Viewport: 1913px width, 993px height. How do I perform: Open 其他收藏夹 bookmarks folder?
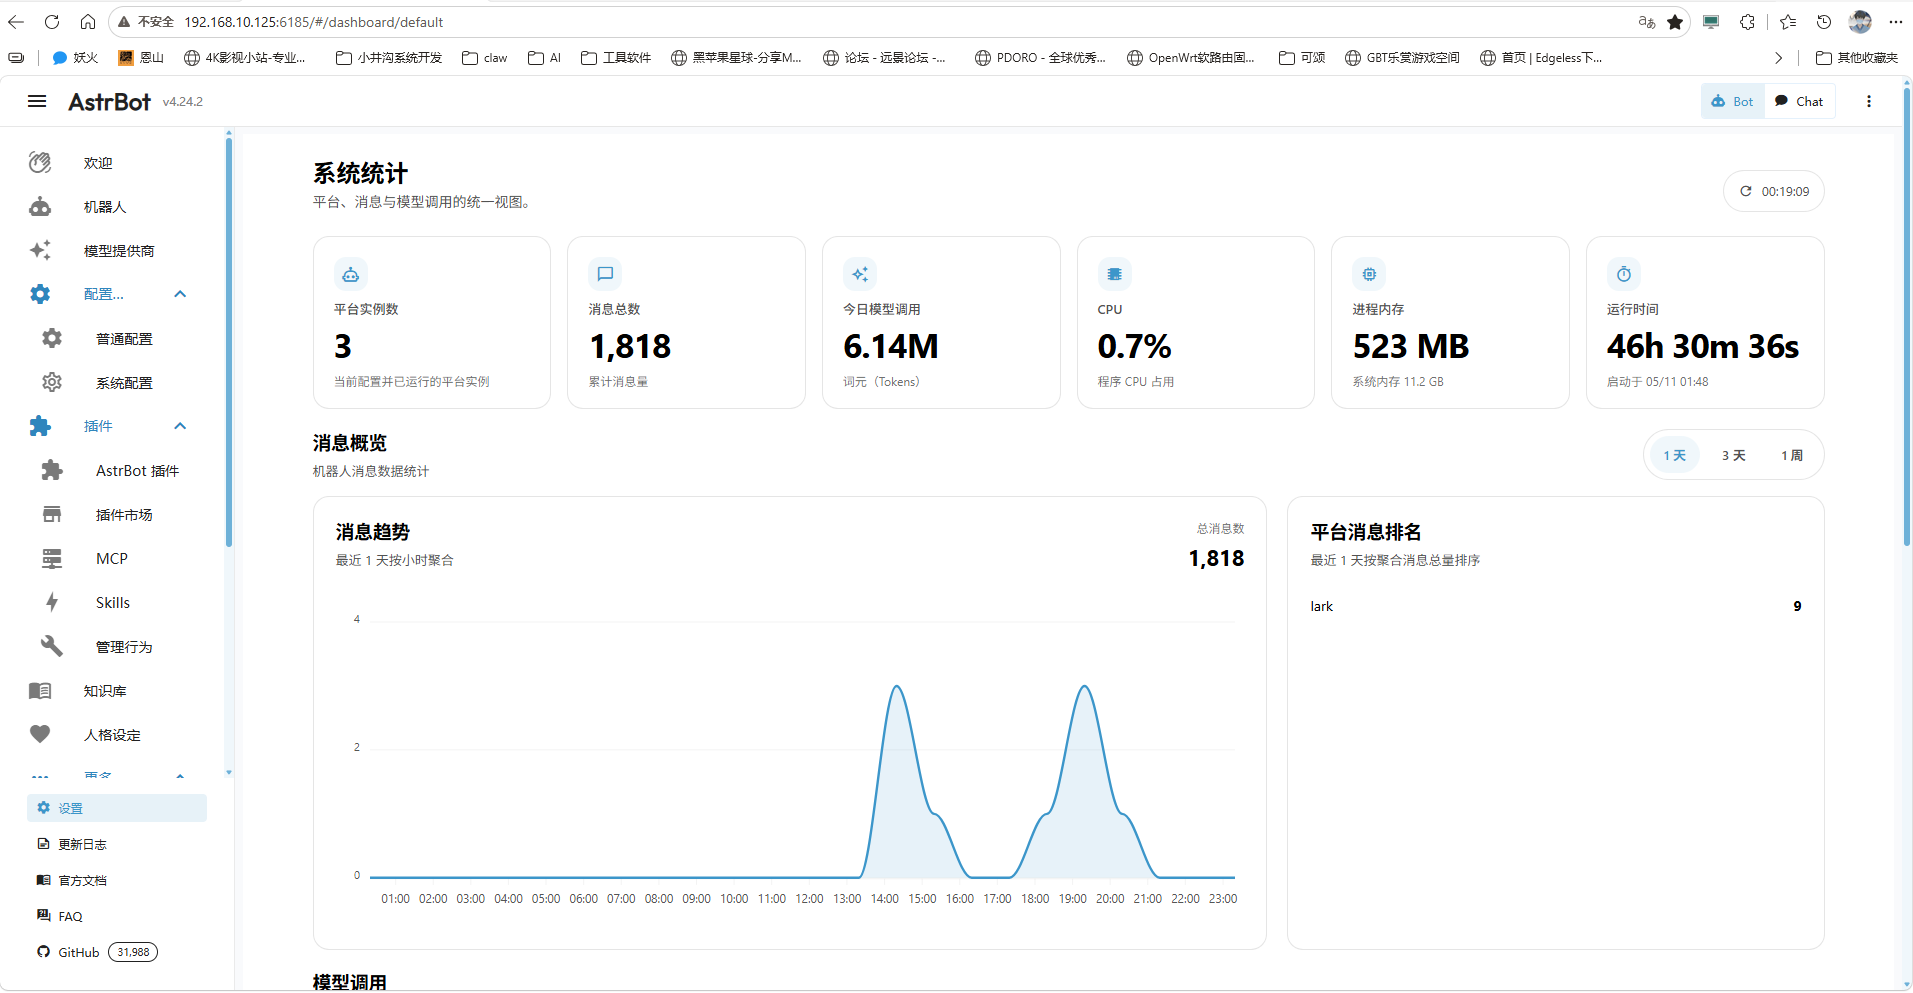1857,58
